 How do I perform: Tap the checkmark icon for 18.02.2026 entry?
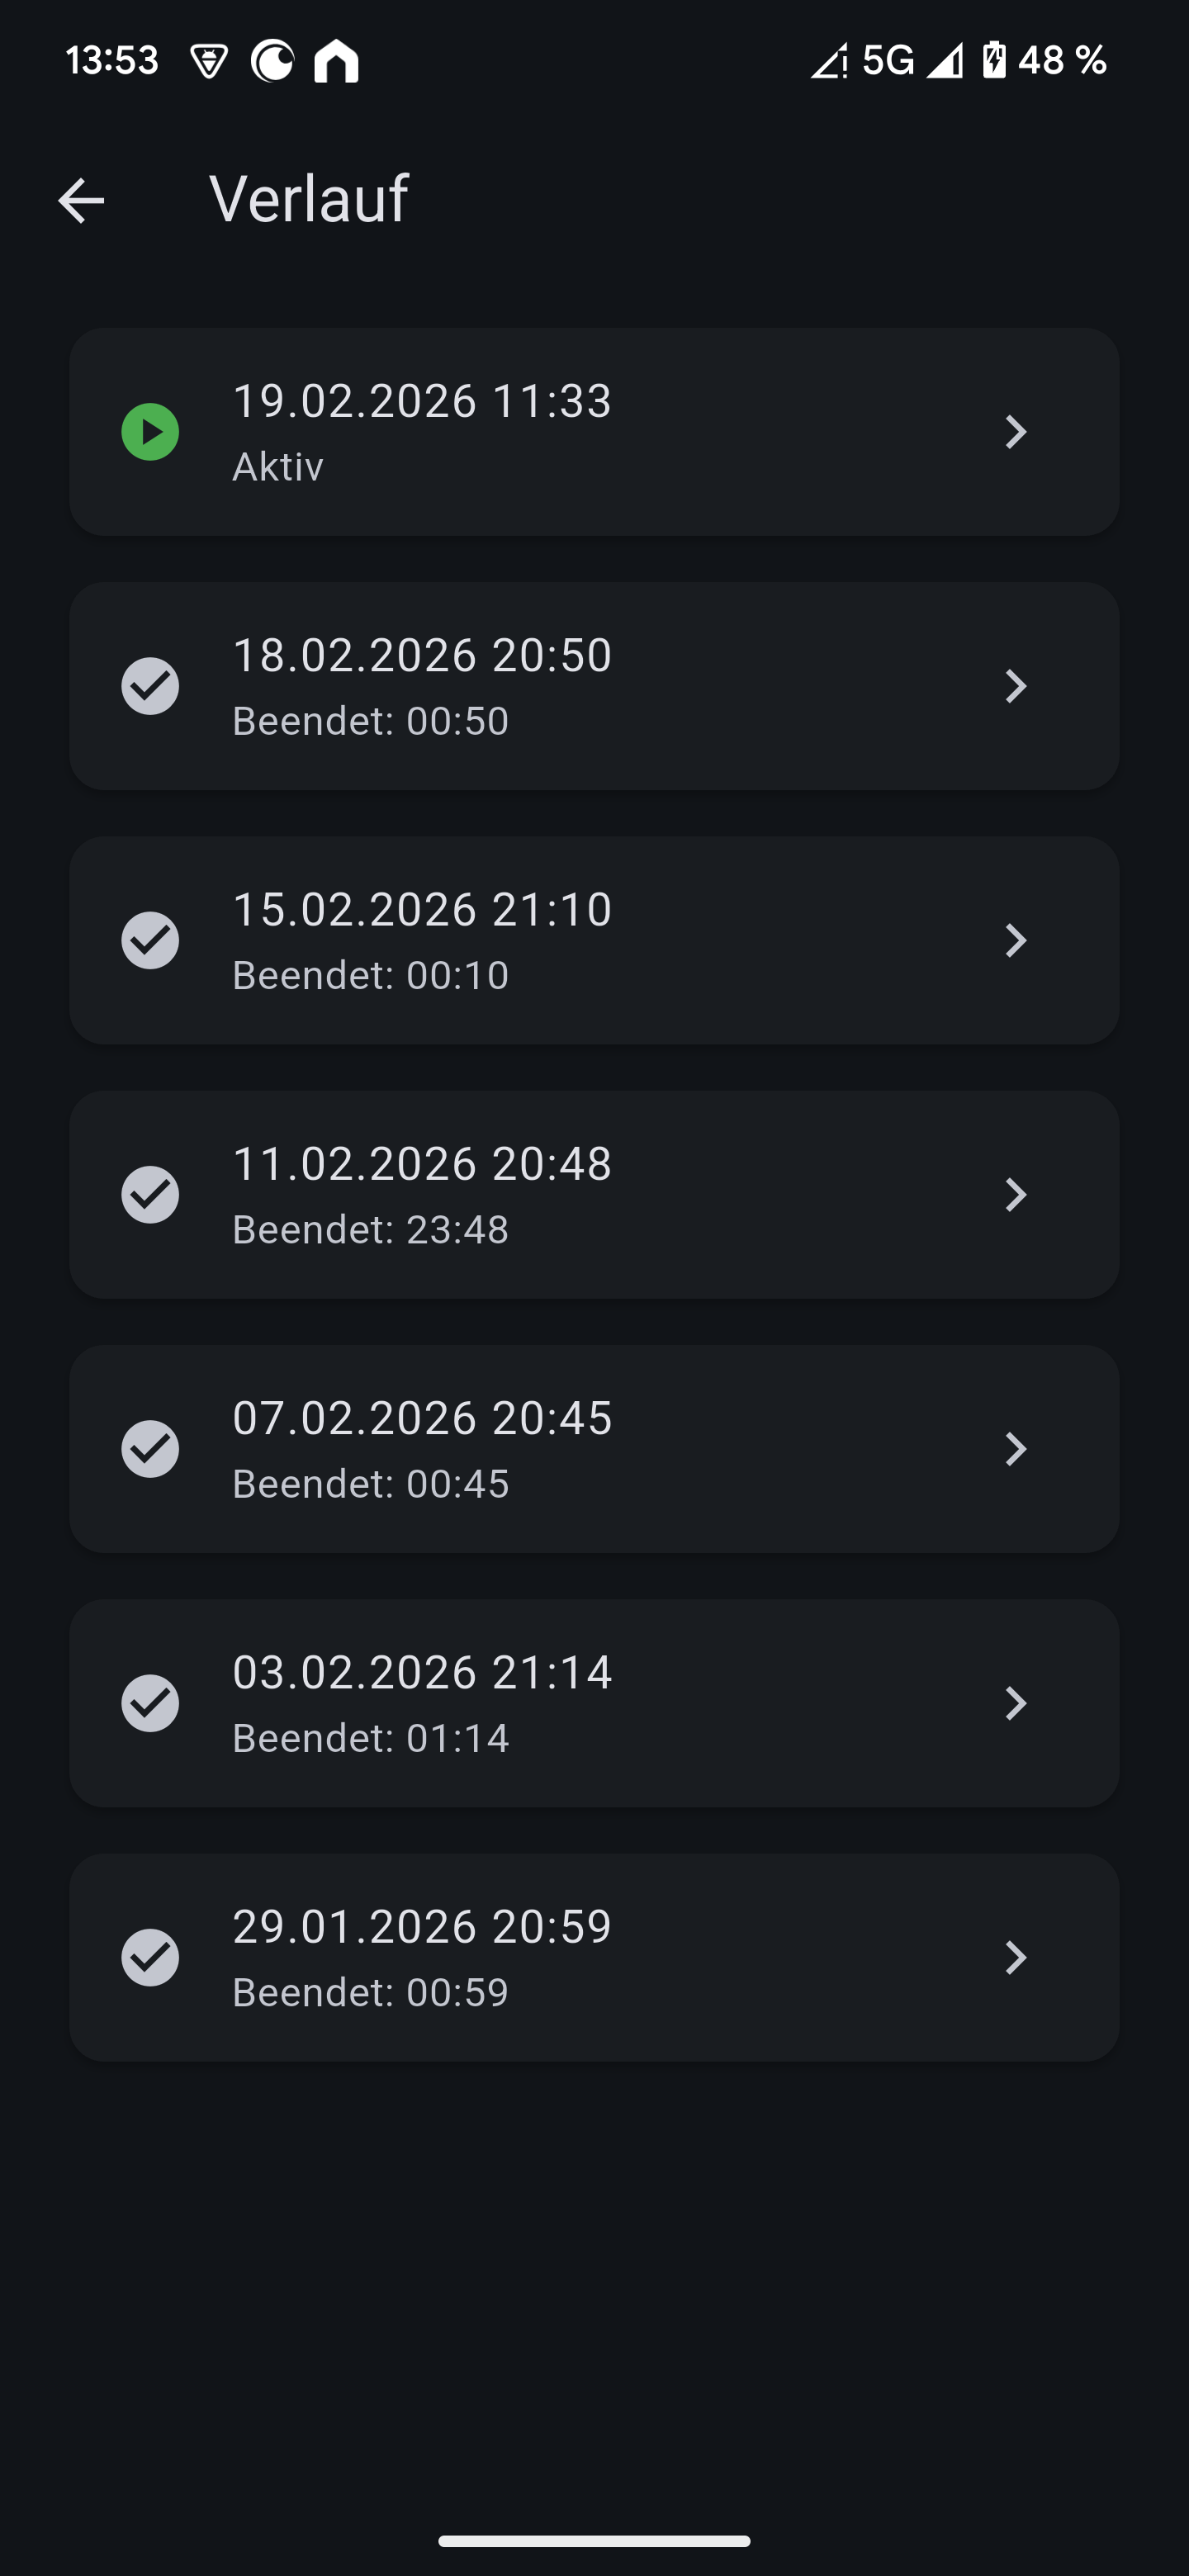pyautogui.click(x=150, y=686)
